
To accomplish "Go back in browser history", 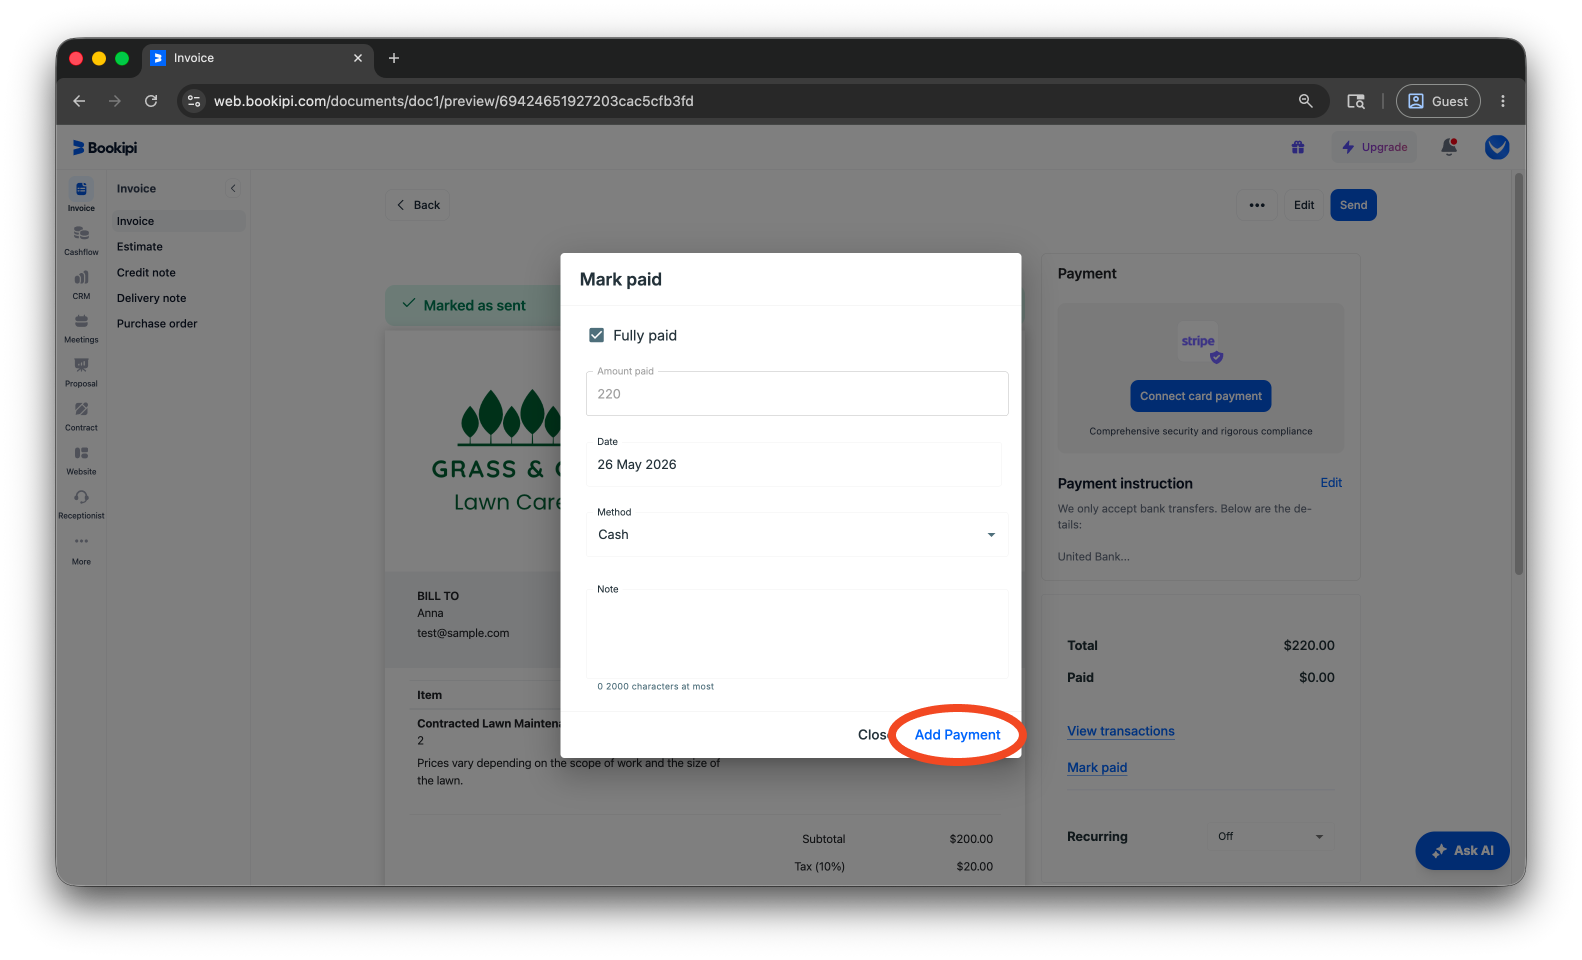I will [79, 101].
